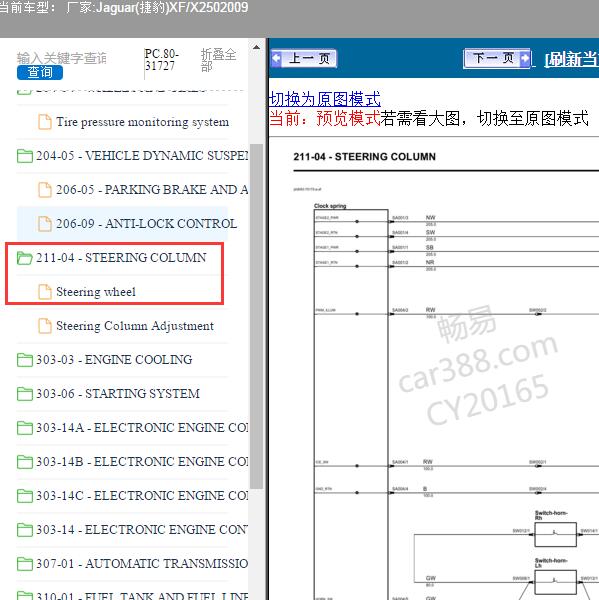Click the Switch-horn-Rh component in diagram
Image resolution: width=599 pixels, height=600 pixels.
pos(555,534)
